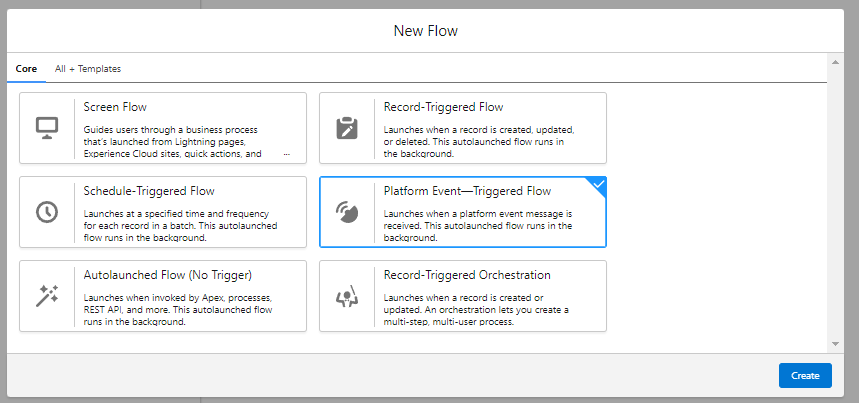Click the Screen Flow monitor icon
859x403 pixels.
[47, 128]
